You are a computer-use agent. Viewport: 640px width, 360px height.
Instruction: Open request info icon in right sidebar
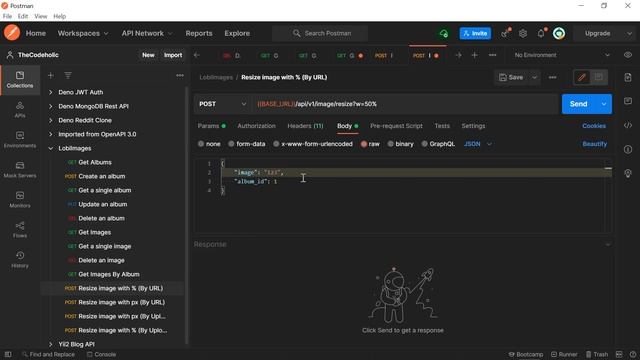(x=628, y=149)
